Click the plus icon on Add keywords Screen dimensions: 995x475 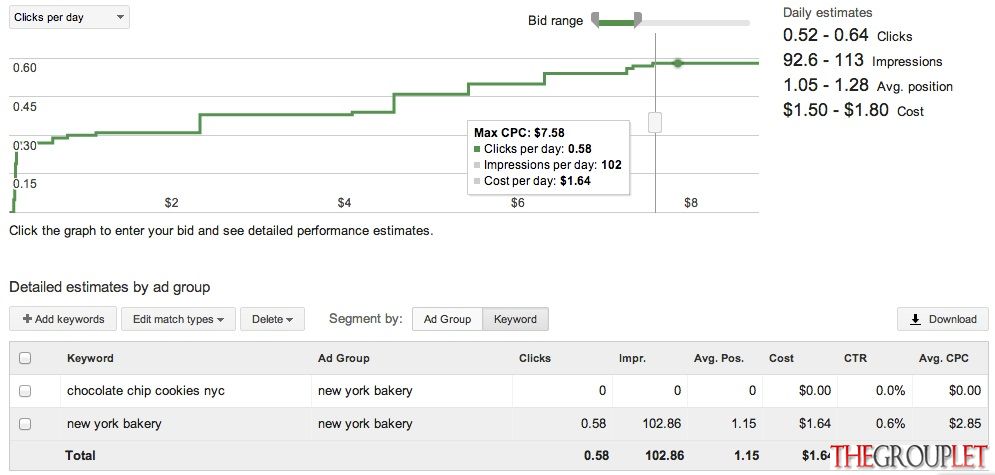coord(27,319)
